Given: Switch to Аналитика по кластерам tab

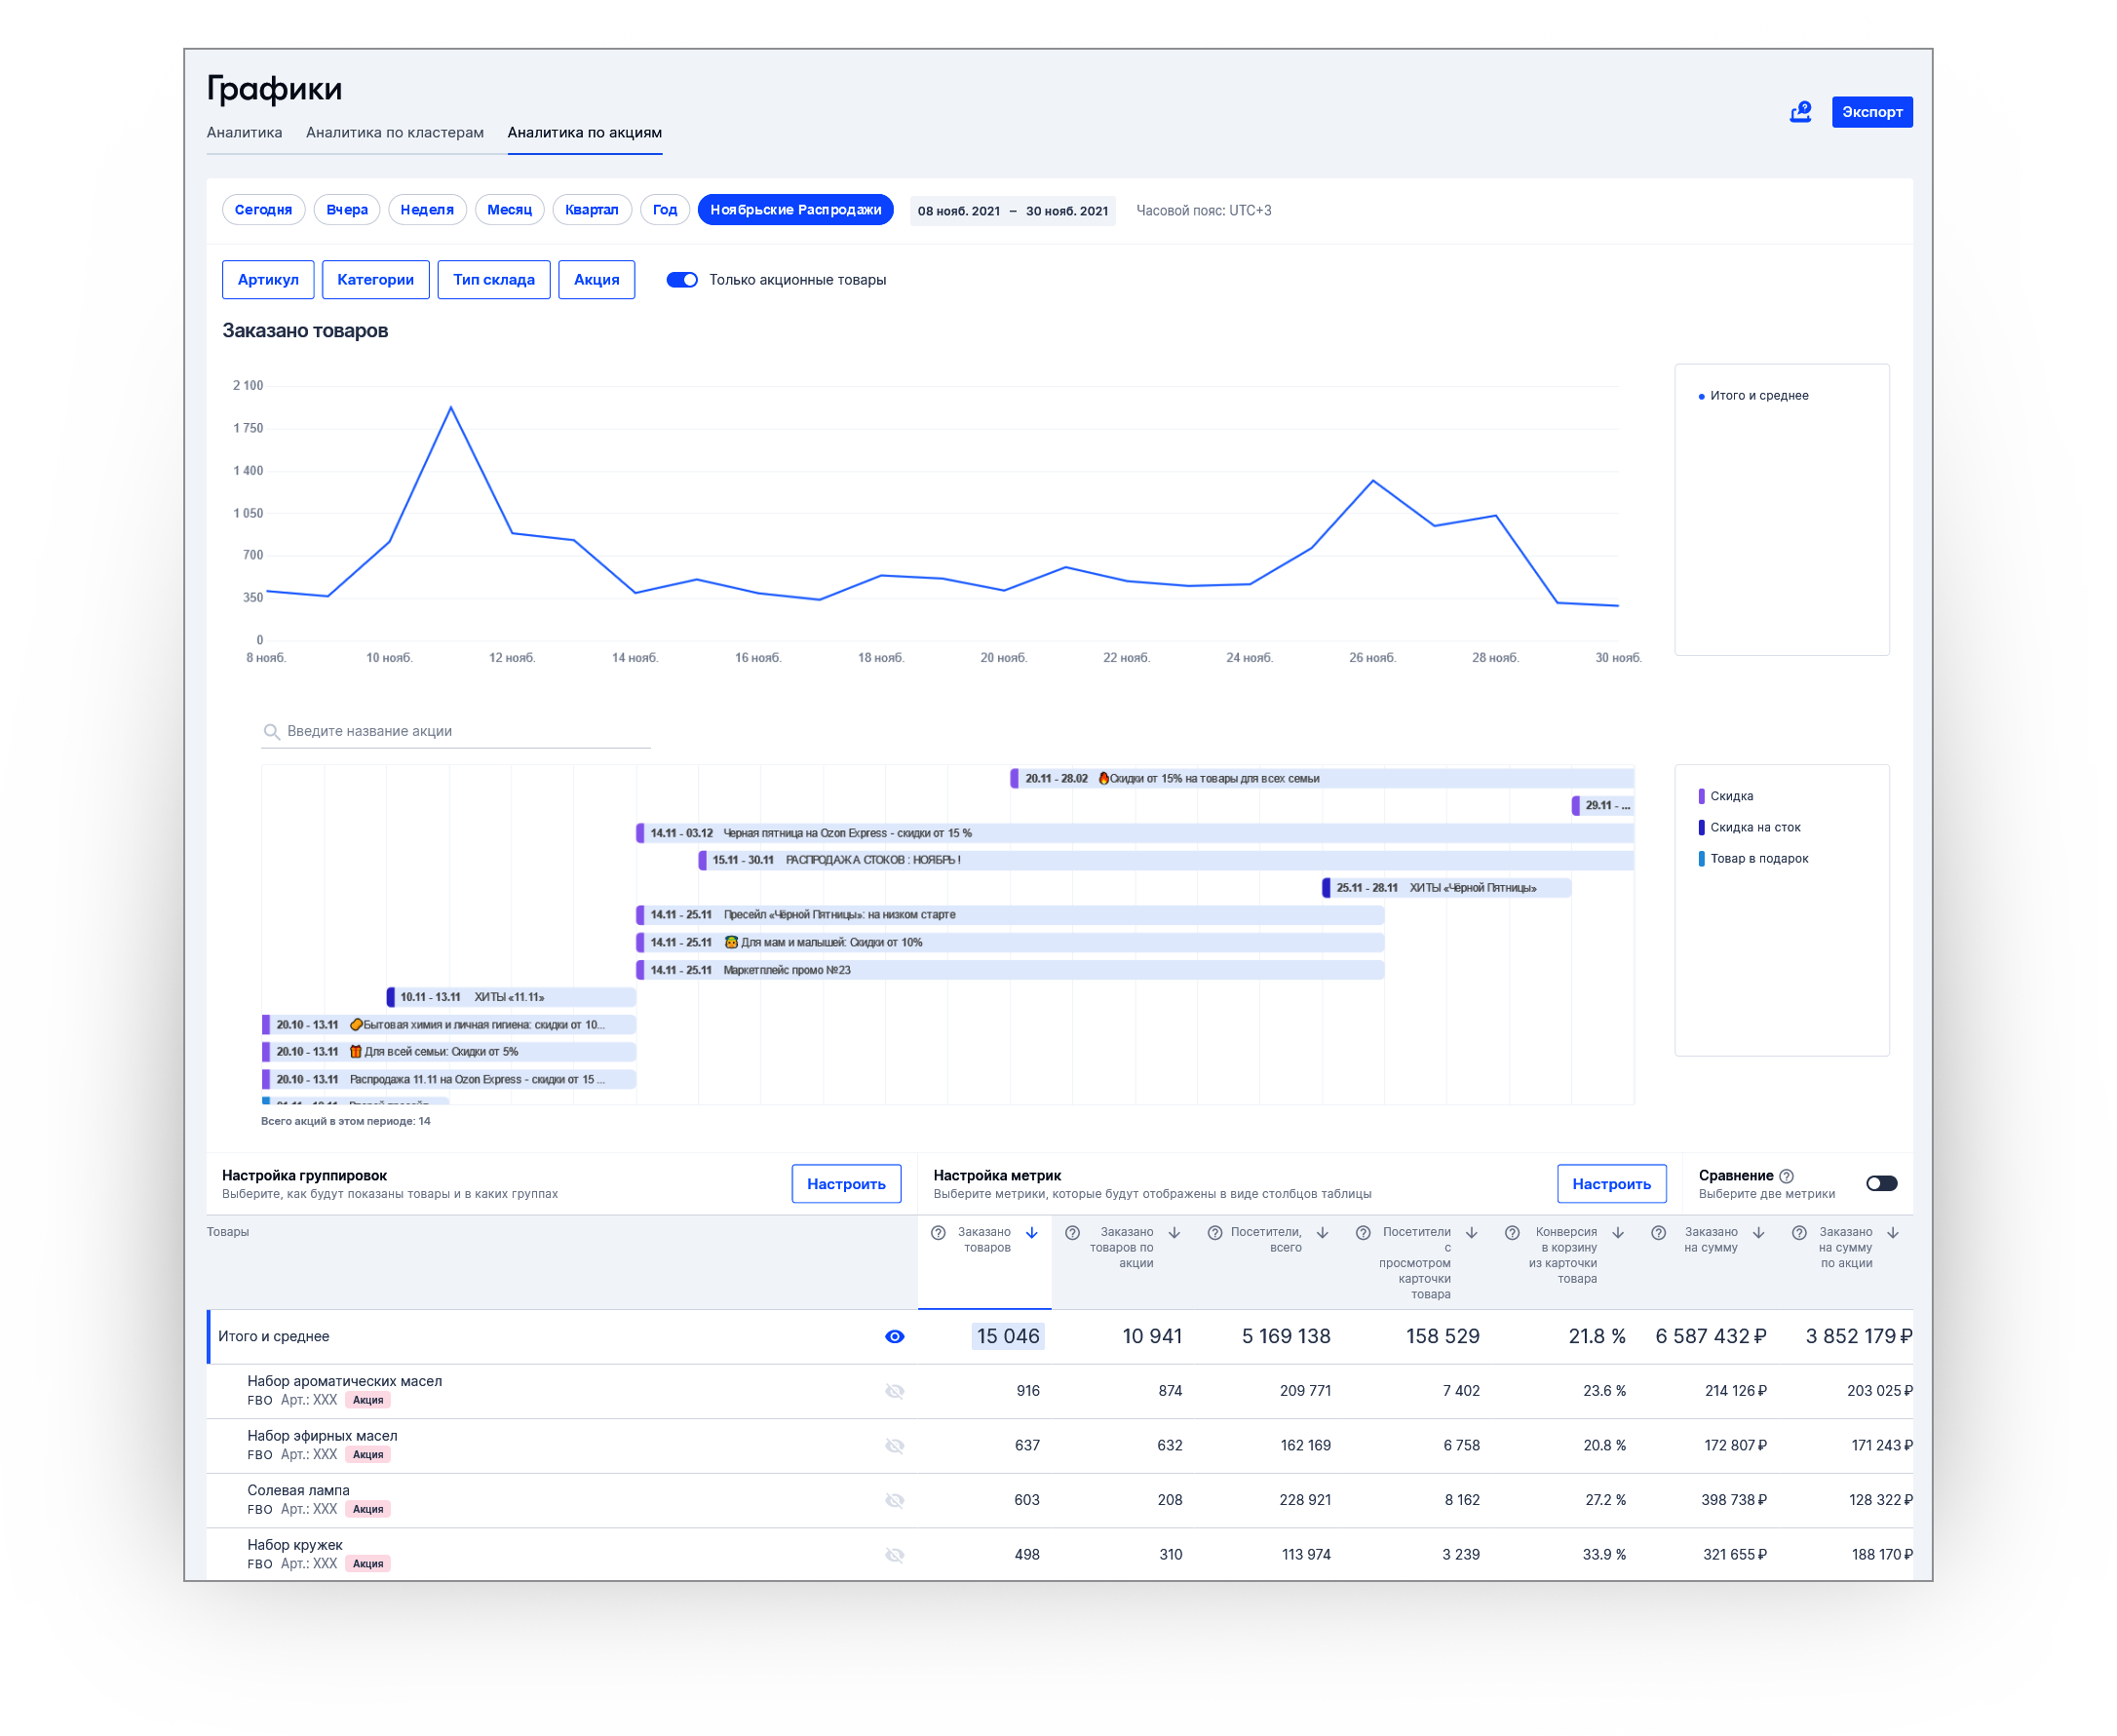Looking at the screenshot, I should coord(395,133).
